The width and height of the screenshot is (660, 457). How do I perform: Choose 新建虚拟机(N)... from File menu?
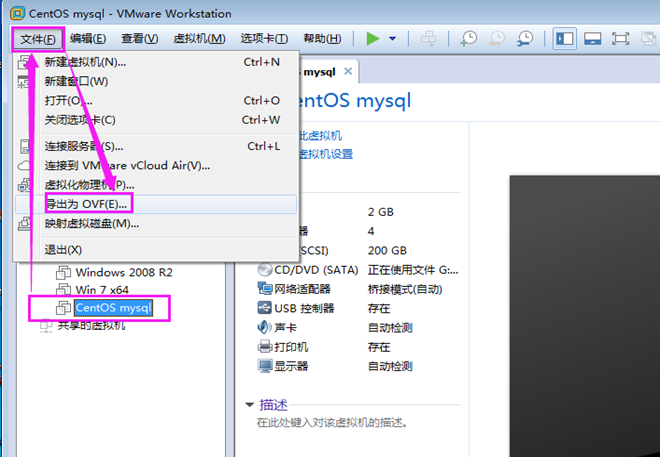157,62
